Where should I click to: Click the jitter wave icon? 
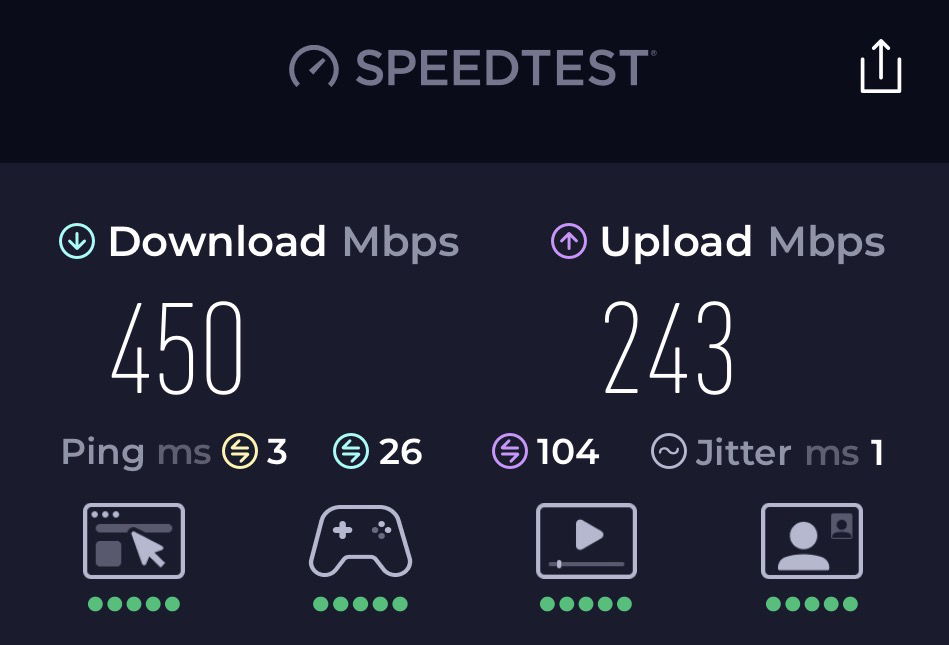pos(669,451)
